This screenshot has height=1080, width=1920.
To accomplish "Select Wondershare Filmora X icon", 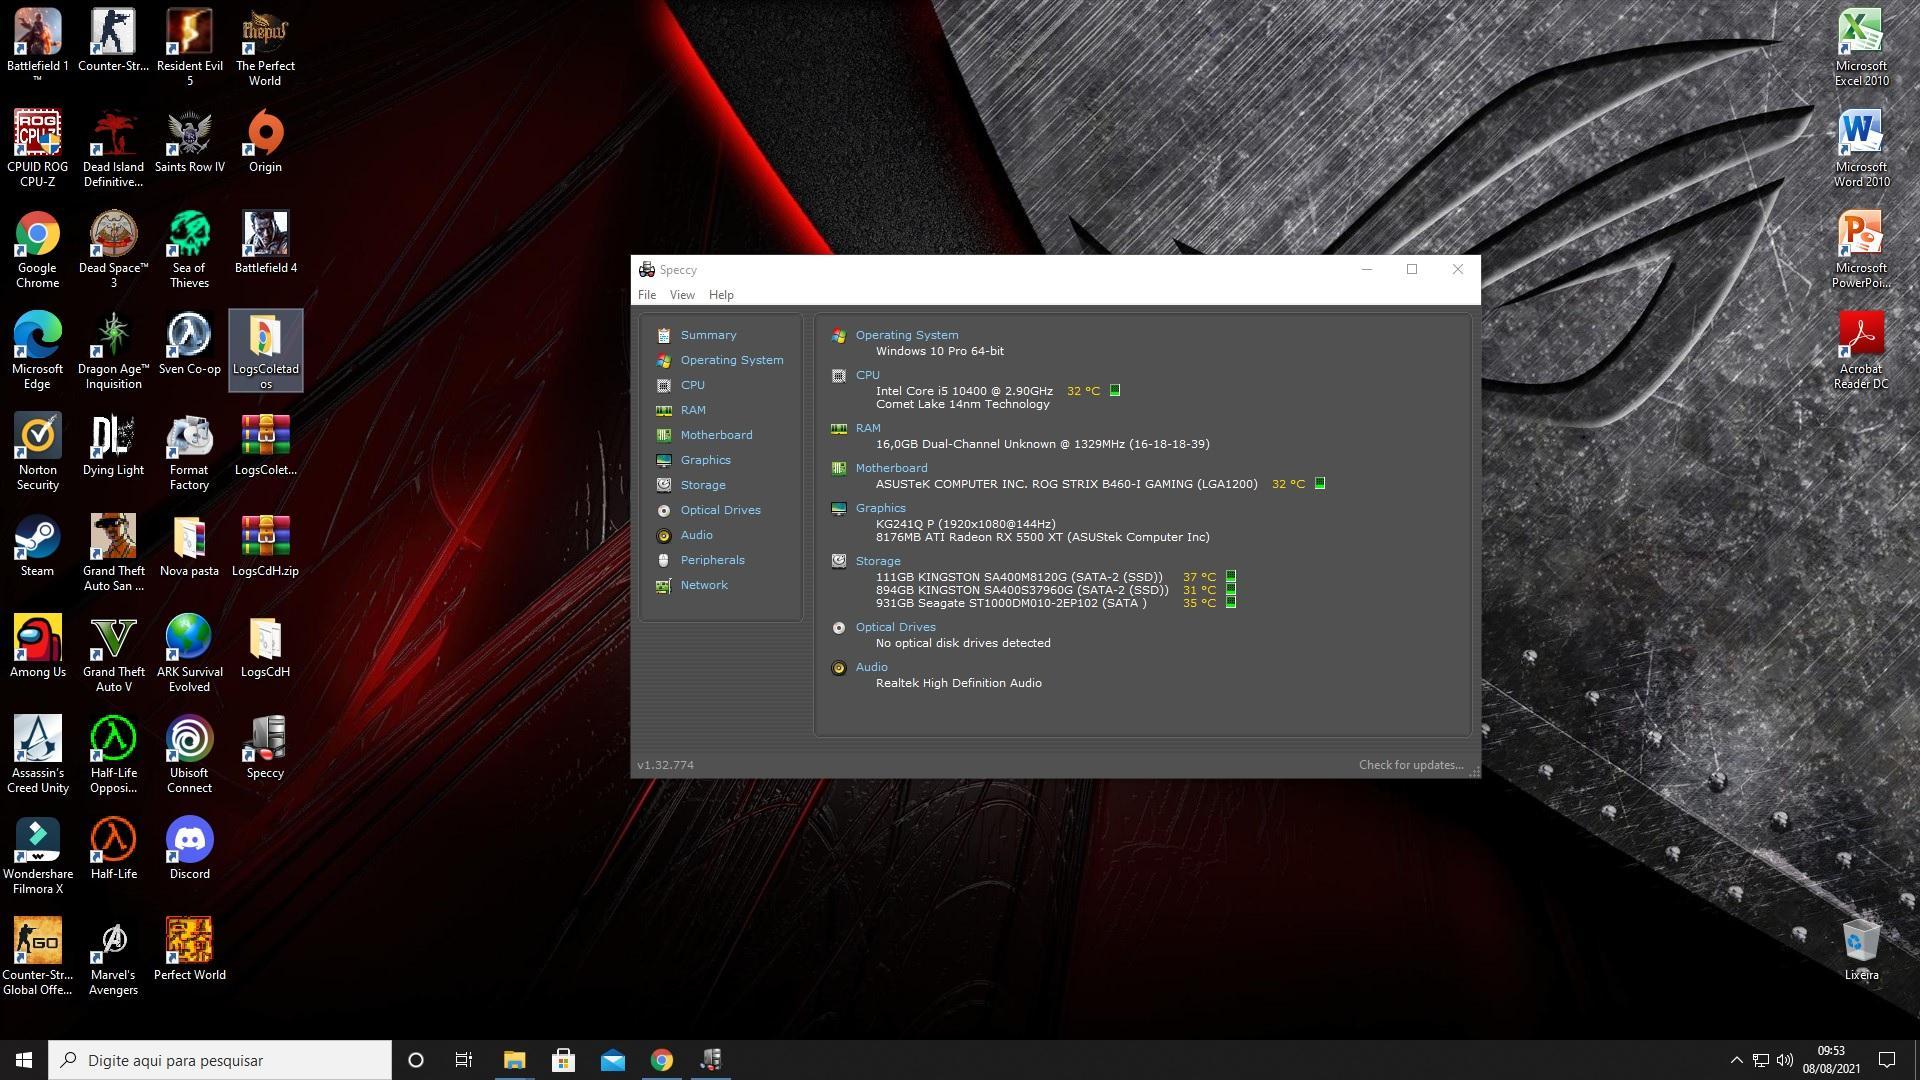I will pos(38,854).
